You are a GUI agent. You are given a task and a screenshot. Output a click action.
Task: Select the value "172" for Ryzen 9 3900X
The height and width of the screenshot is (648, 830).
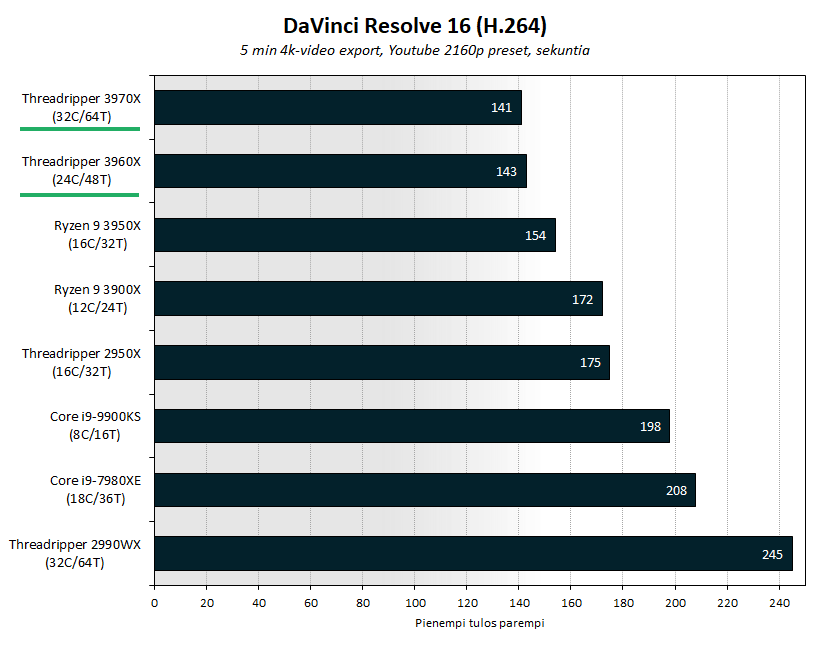coord(582,300)
